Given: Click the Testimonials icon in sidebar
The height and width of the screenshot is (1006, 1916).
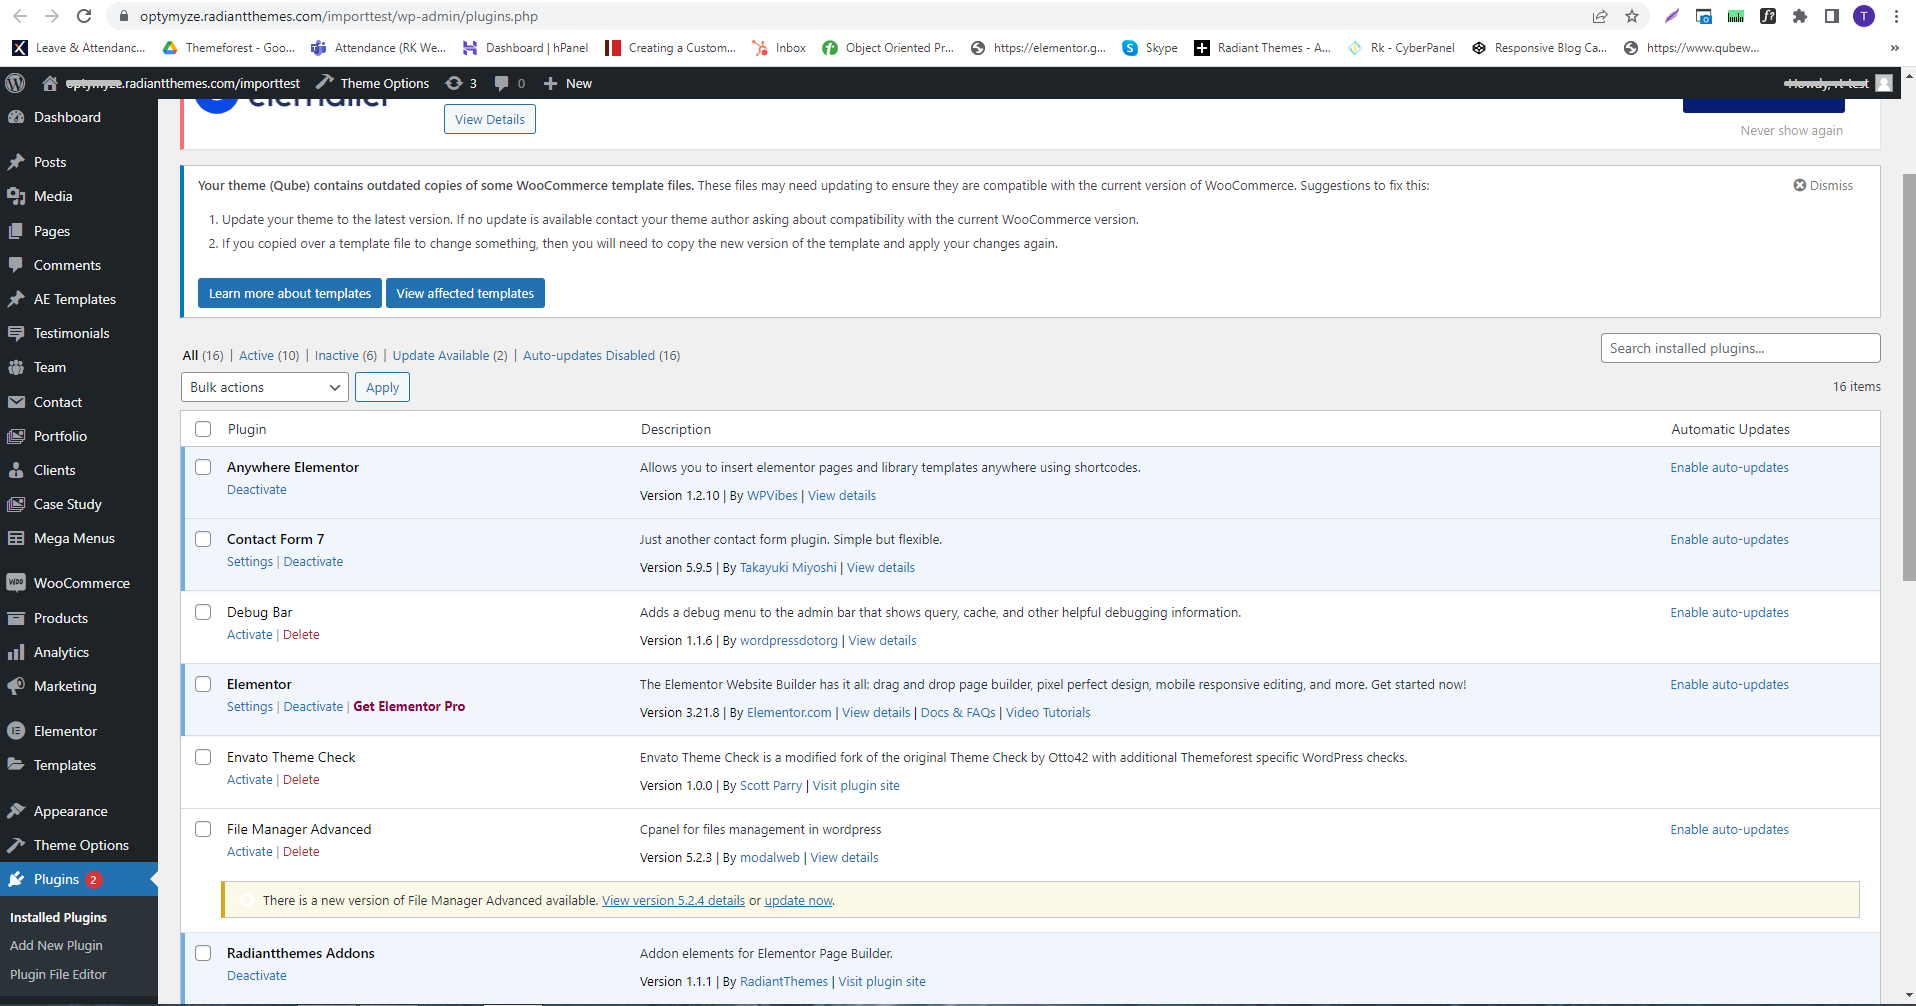Looking at the screenshot, I should click(16, 333).
